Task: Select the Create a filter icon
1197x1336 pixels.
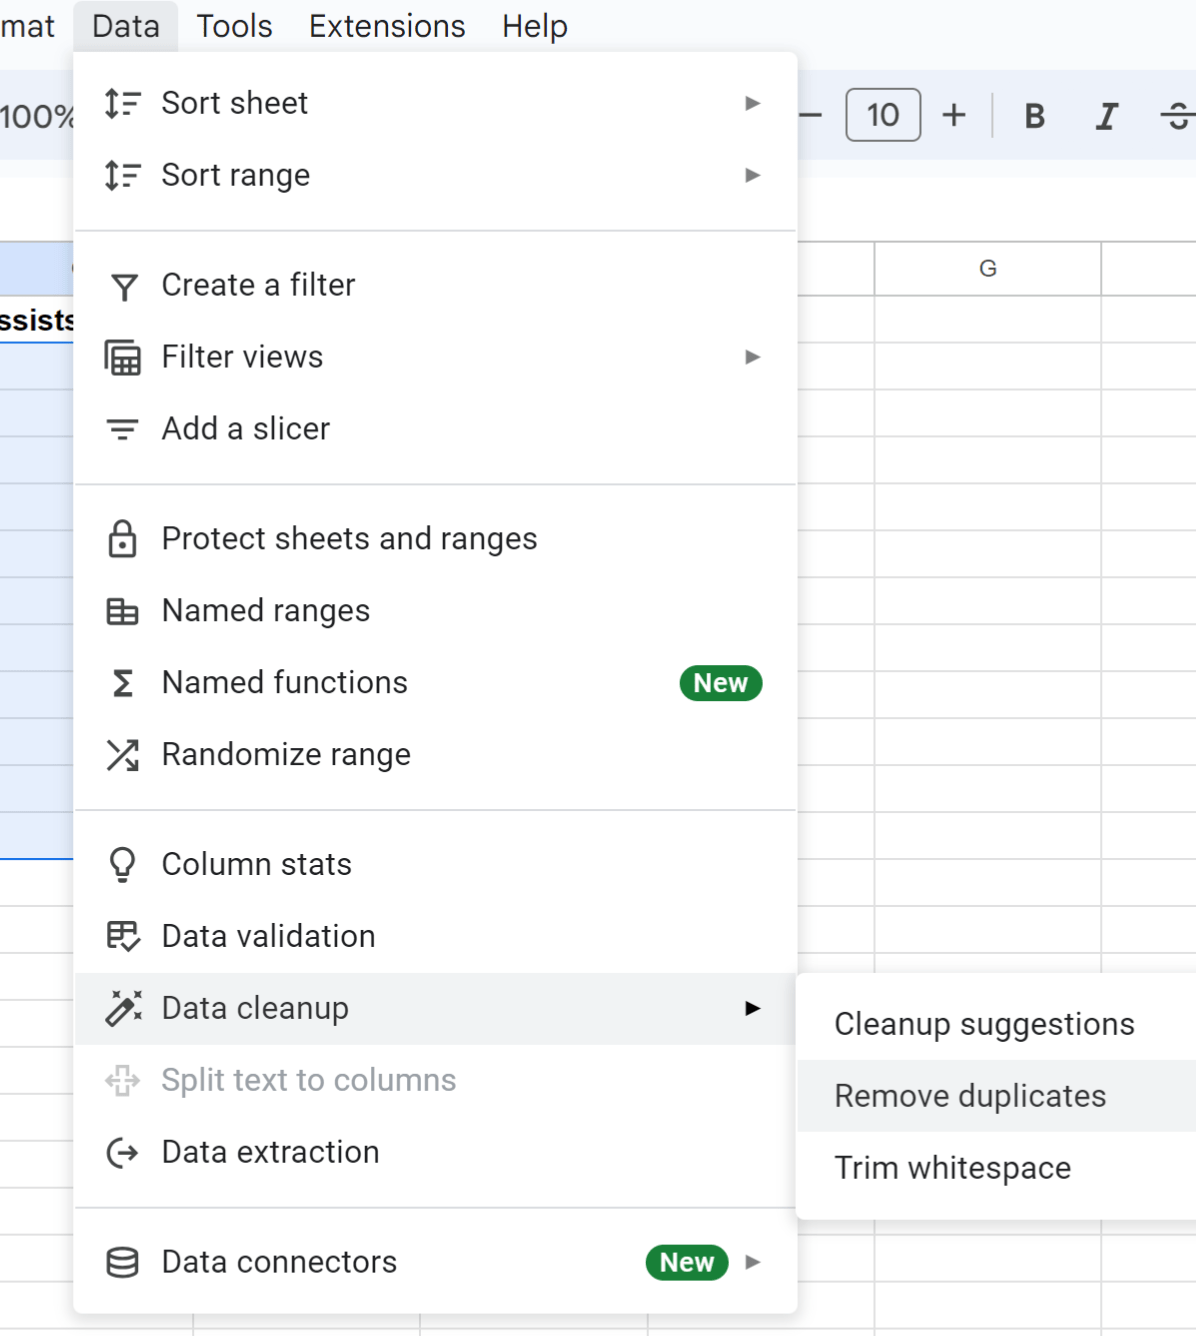Action: click(x=123, y=286)
